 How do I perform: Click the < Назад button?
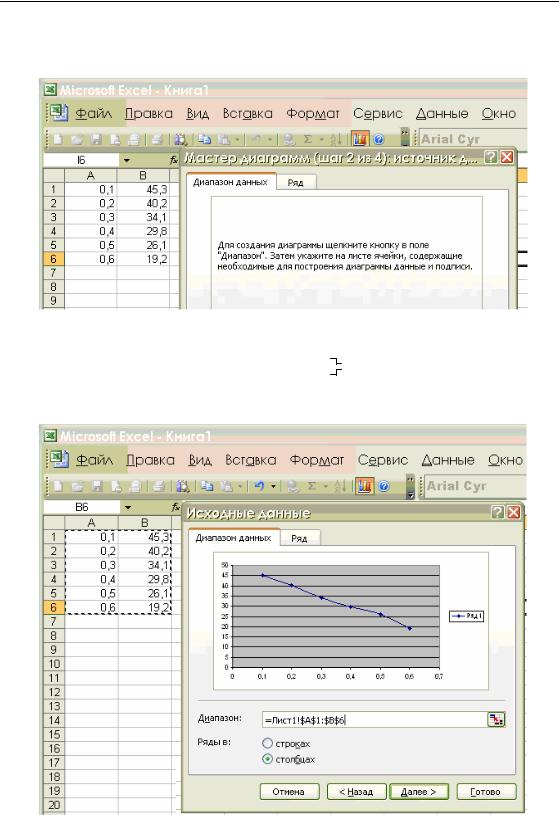356,792
